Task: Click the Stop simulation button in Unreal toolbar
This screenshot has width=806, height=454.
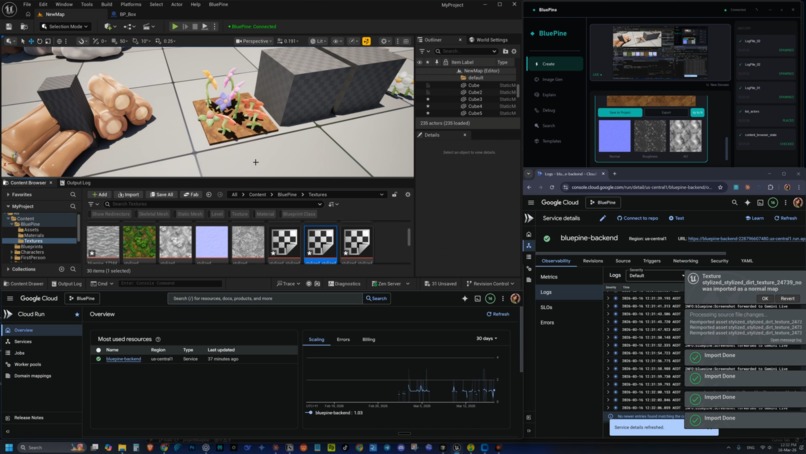Action: (195, 26)
